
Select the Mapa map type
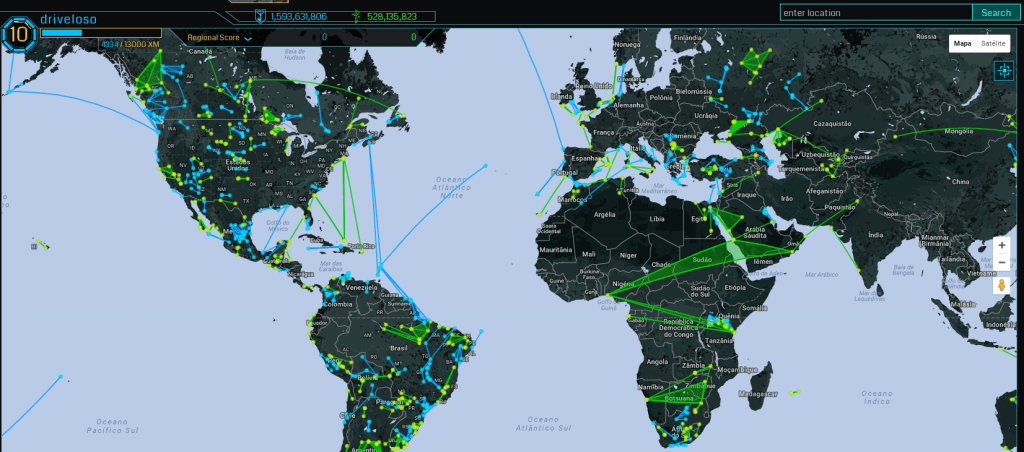click(x=962, y=44)
